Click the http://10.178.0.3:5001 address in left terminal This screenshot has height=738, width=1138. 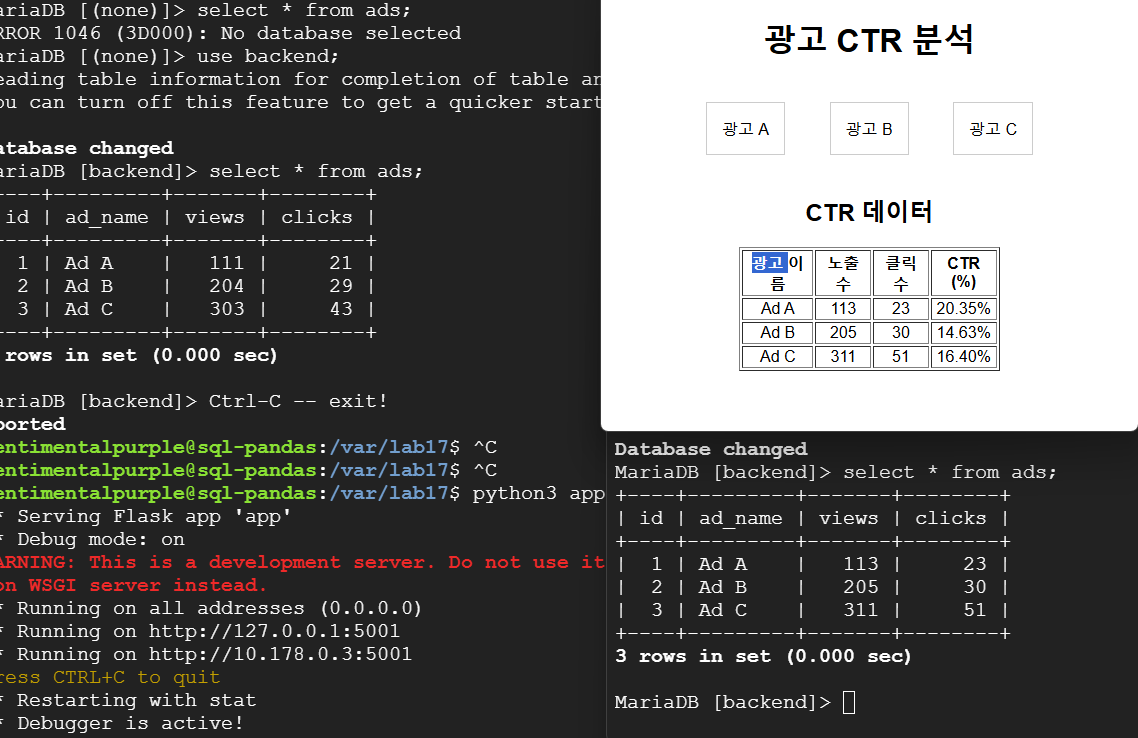pos(280,655)
